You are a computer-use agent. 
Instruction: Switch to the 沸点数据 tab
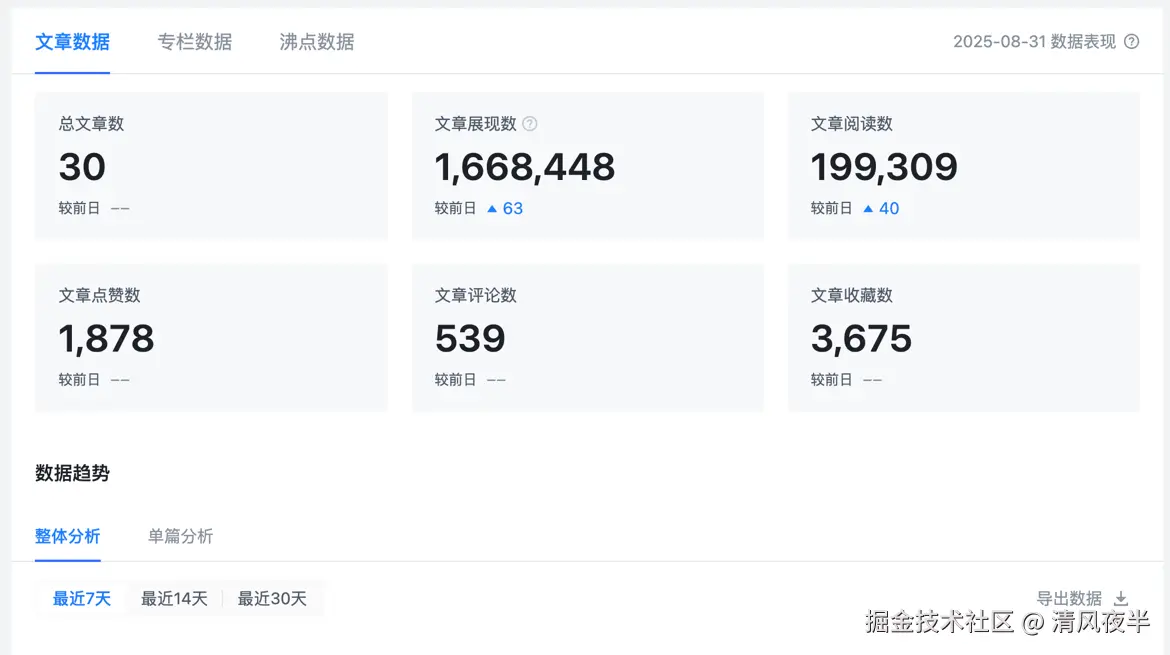tap(315, 42)
